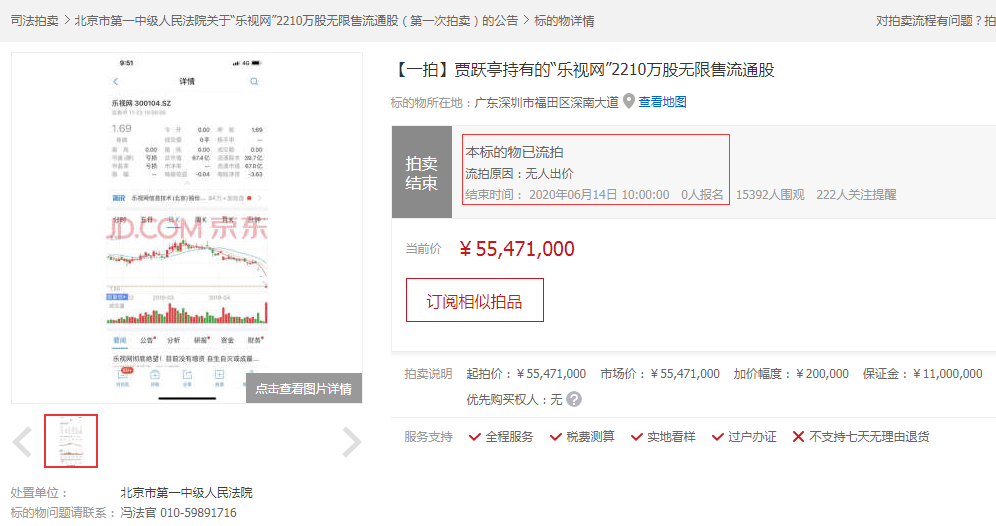The width and height of the screenshot is (996, 526).
Task: Click the 全程服务 checkmark icon
Action: point(474,437)
